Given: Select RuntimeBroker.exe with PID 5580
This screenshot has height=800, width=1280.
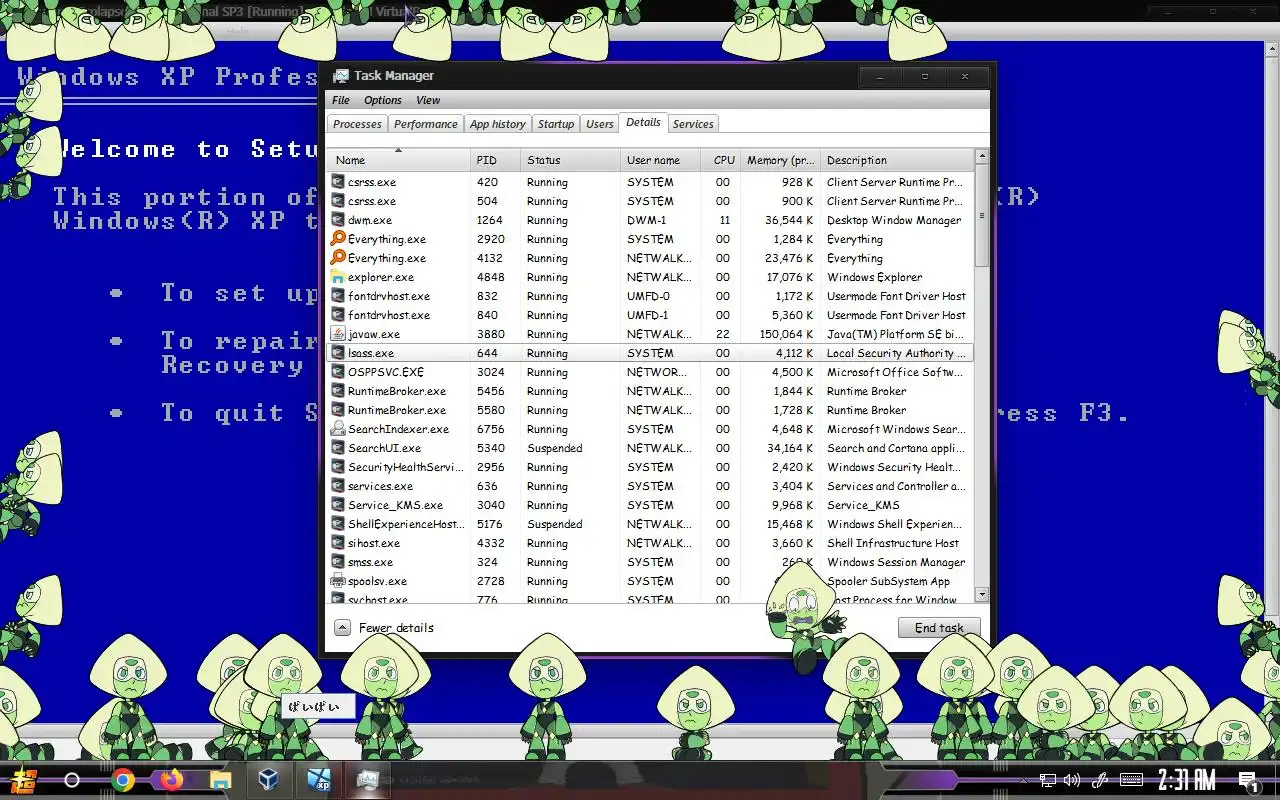Looking at the screenshot, I should 650,410.
